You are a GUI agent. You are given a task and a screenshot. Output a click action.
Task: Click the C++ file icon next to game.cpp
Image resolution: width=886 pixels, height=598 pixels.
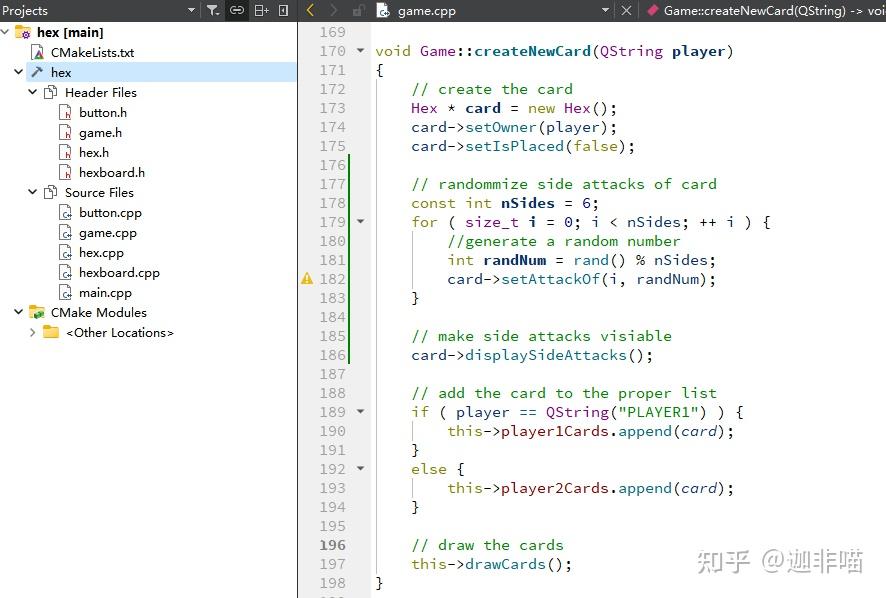click(384, 11)
